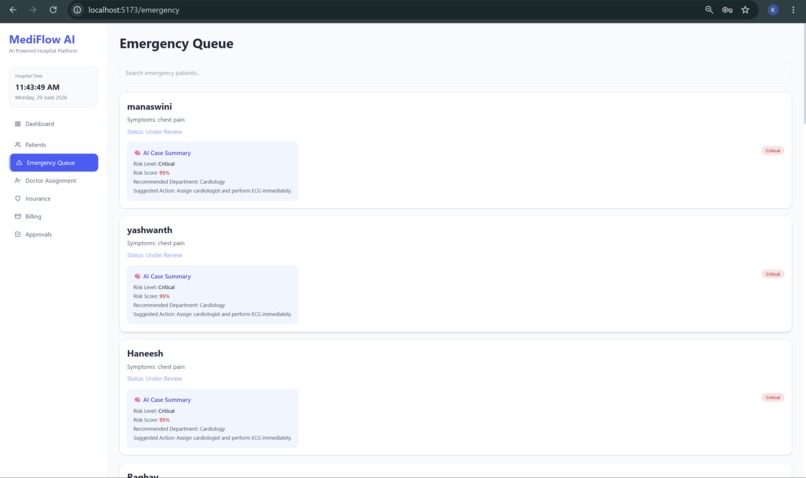Click the MediFlow AI logo title
806x478 pixels.
pyautogui.click(x=42, y=40)
